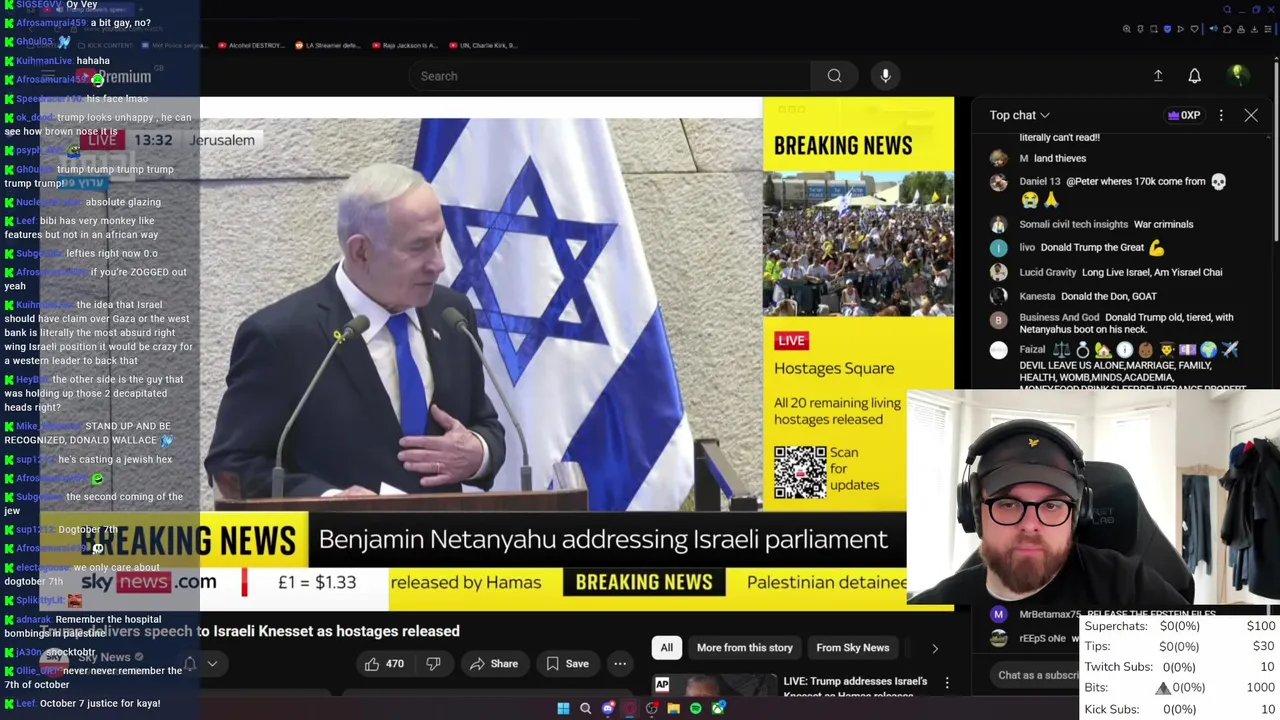Activate voice search microphone

point(885,76)
